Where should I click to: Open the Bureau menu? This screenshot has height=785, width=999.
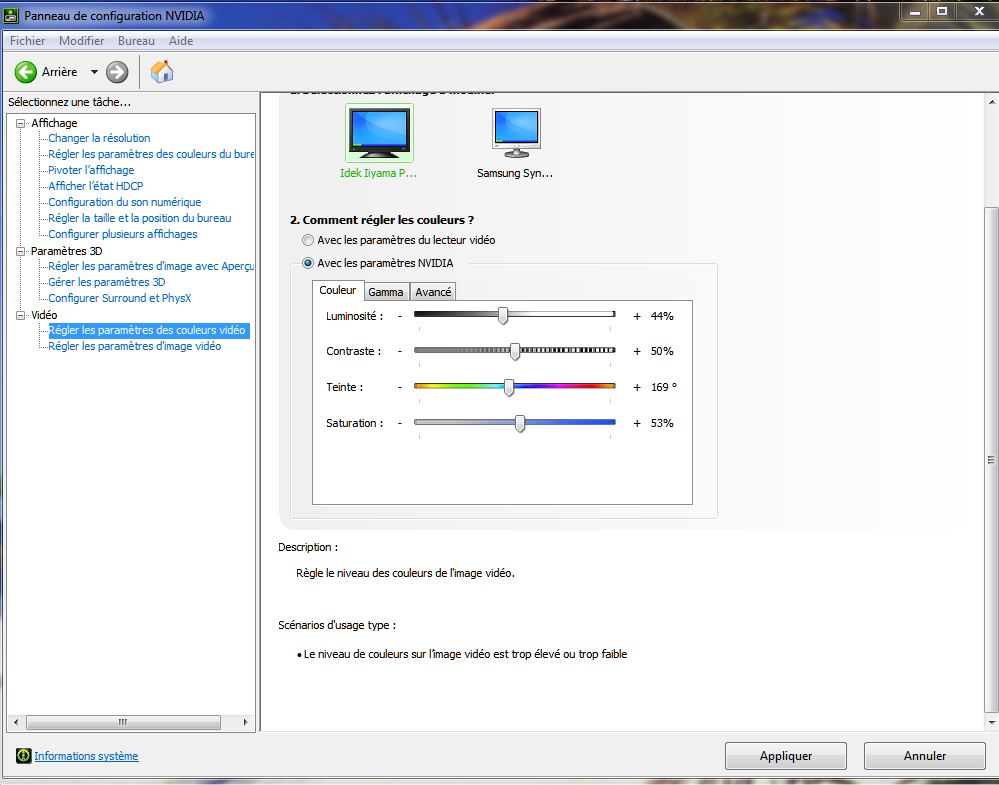point(136,41)
